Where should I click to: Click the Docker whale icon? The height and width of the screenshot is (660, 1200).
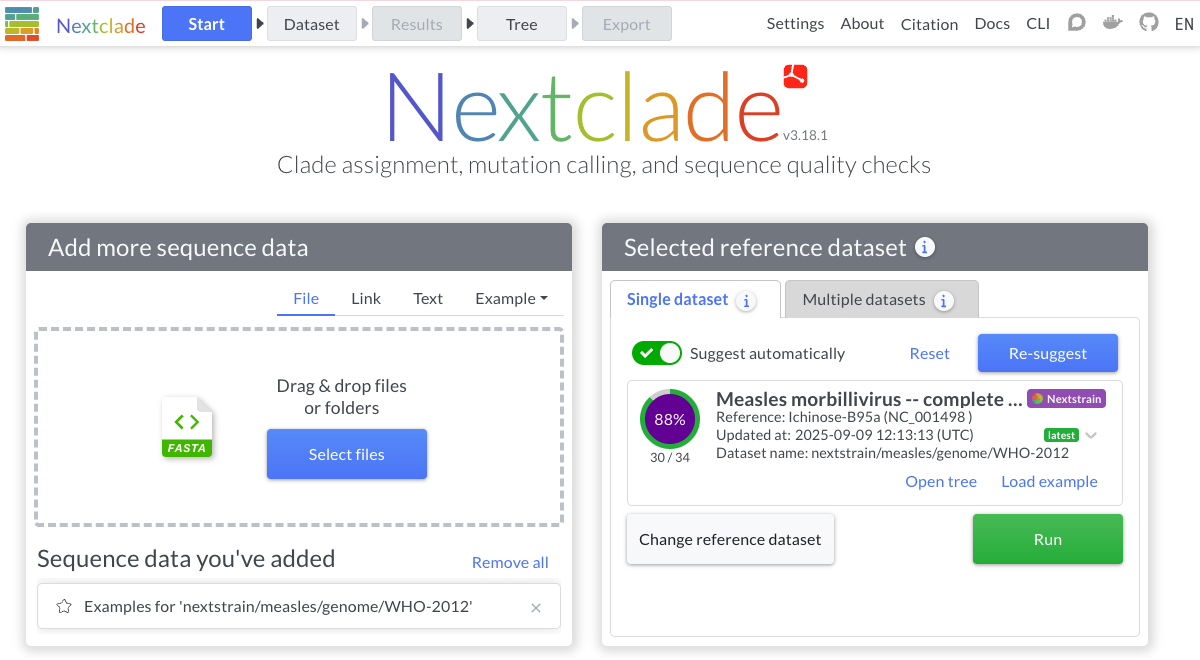point(1112,23)
